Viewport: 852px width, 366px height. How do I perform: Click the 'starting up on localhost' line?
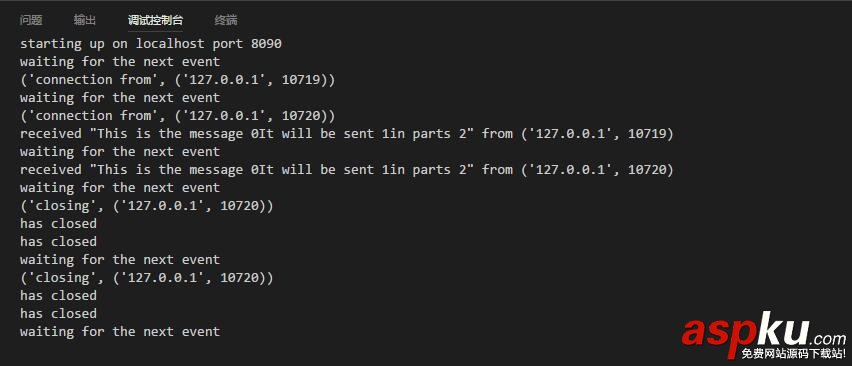[151, 43]
